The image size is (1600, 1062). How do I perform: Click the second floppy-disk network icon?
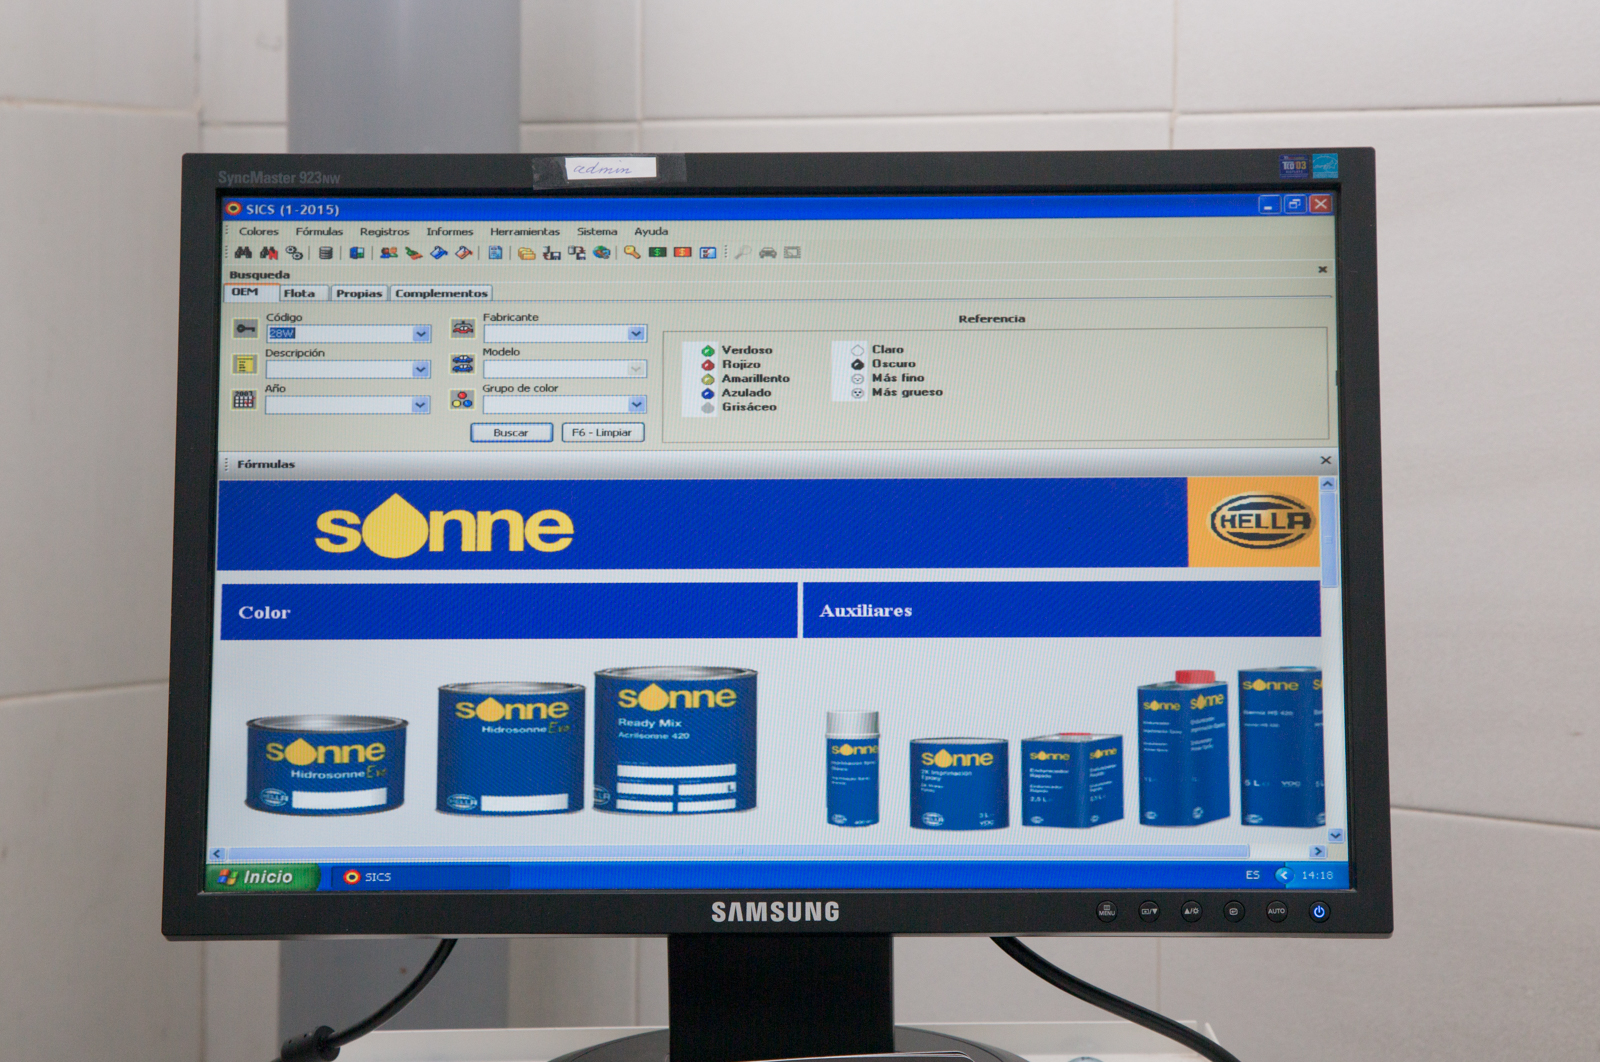point(576,253)
